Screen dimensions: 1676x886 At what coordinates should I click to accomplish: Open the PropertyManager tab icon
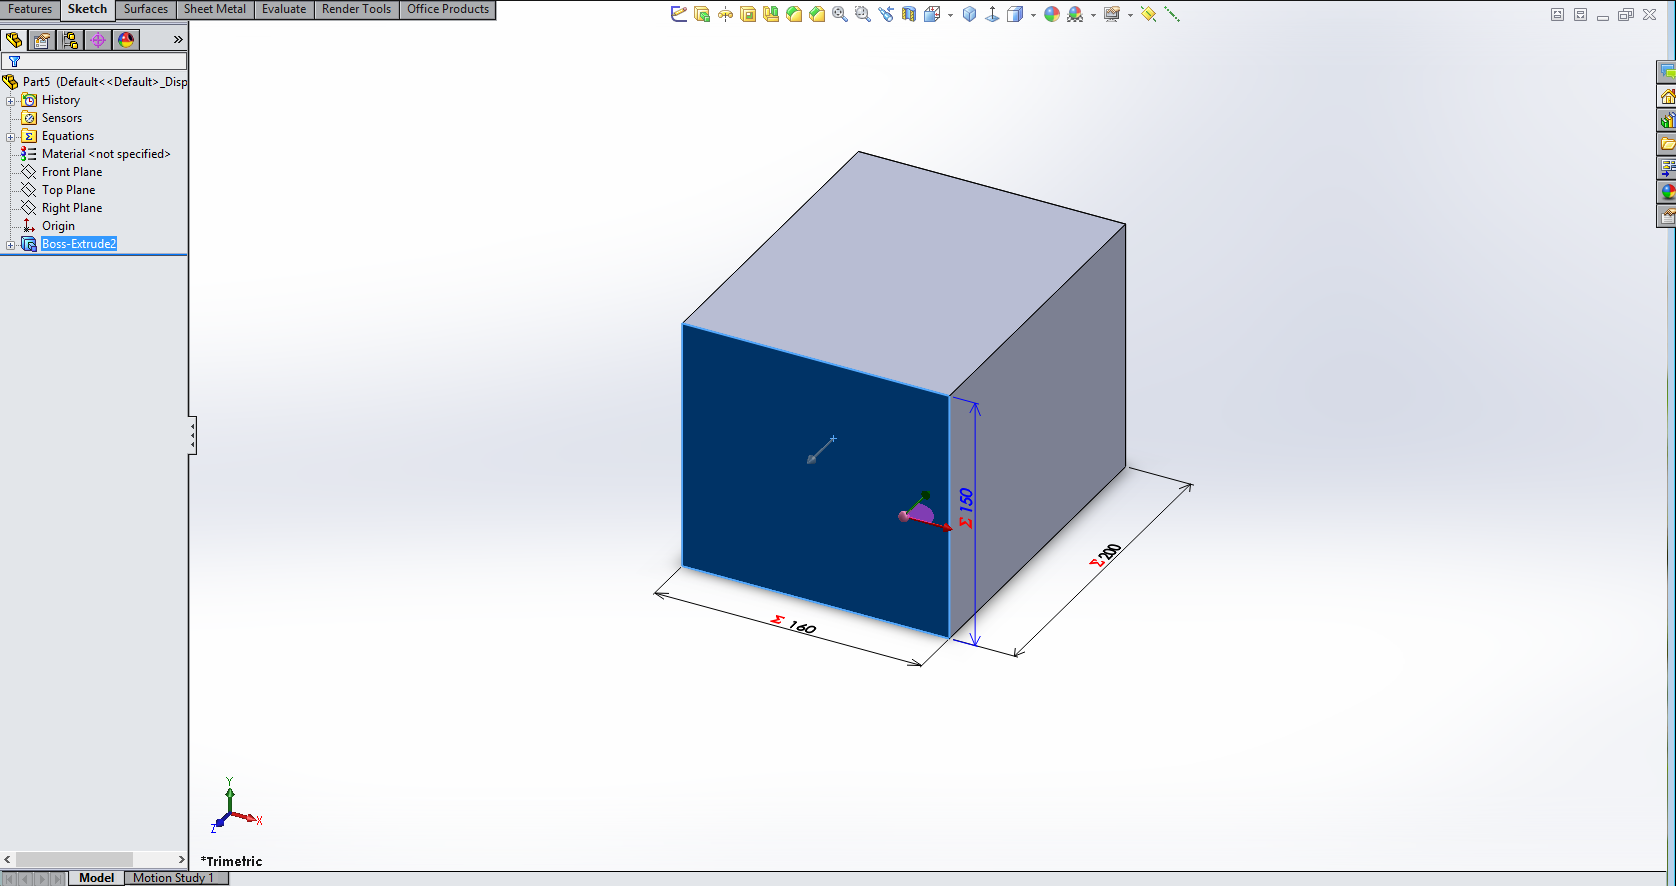point(42,40)
